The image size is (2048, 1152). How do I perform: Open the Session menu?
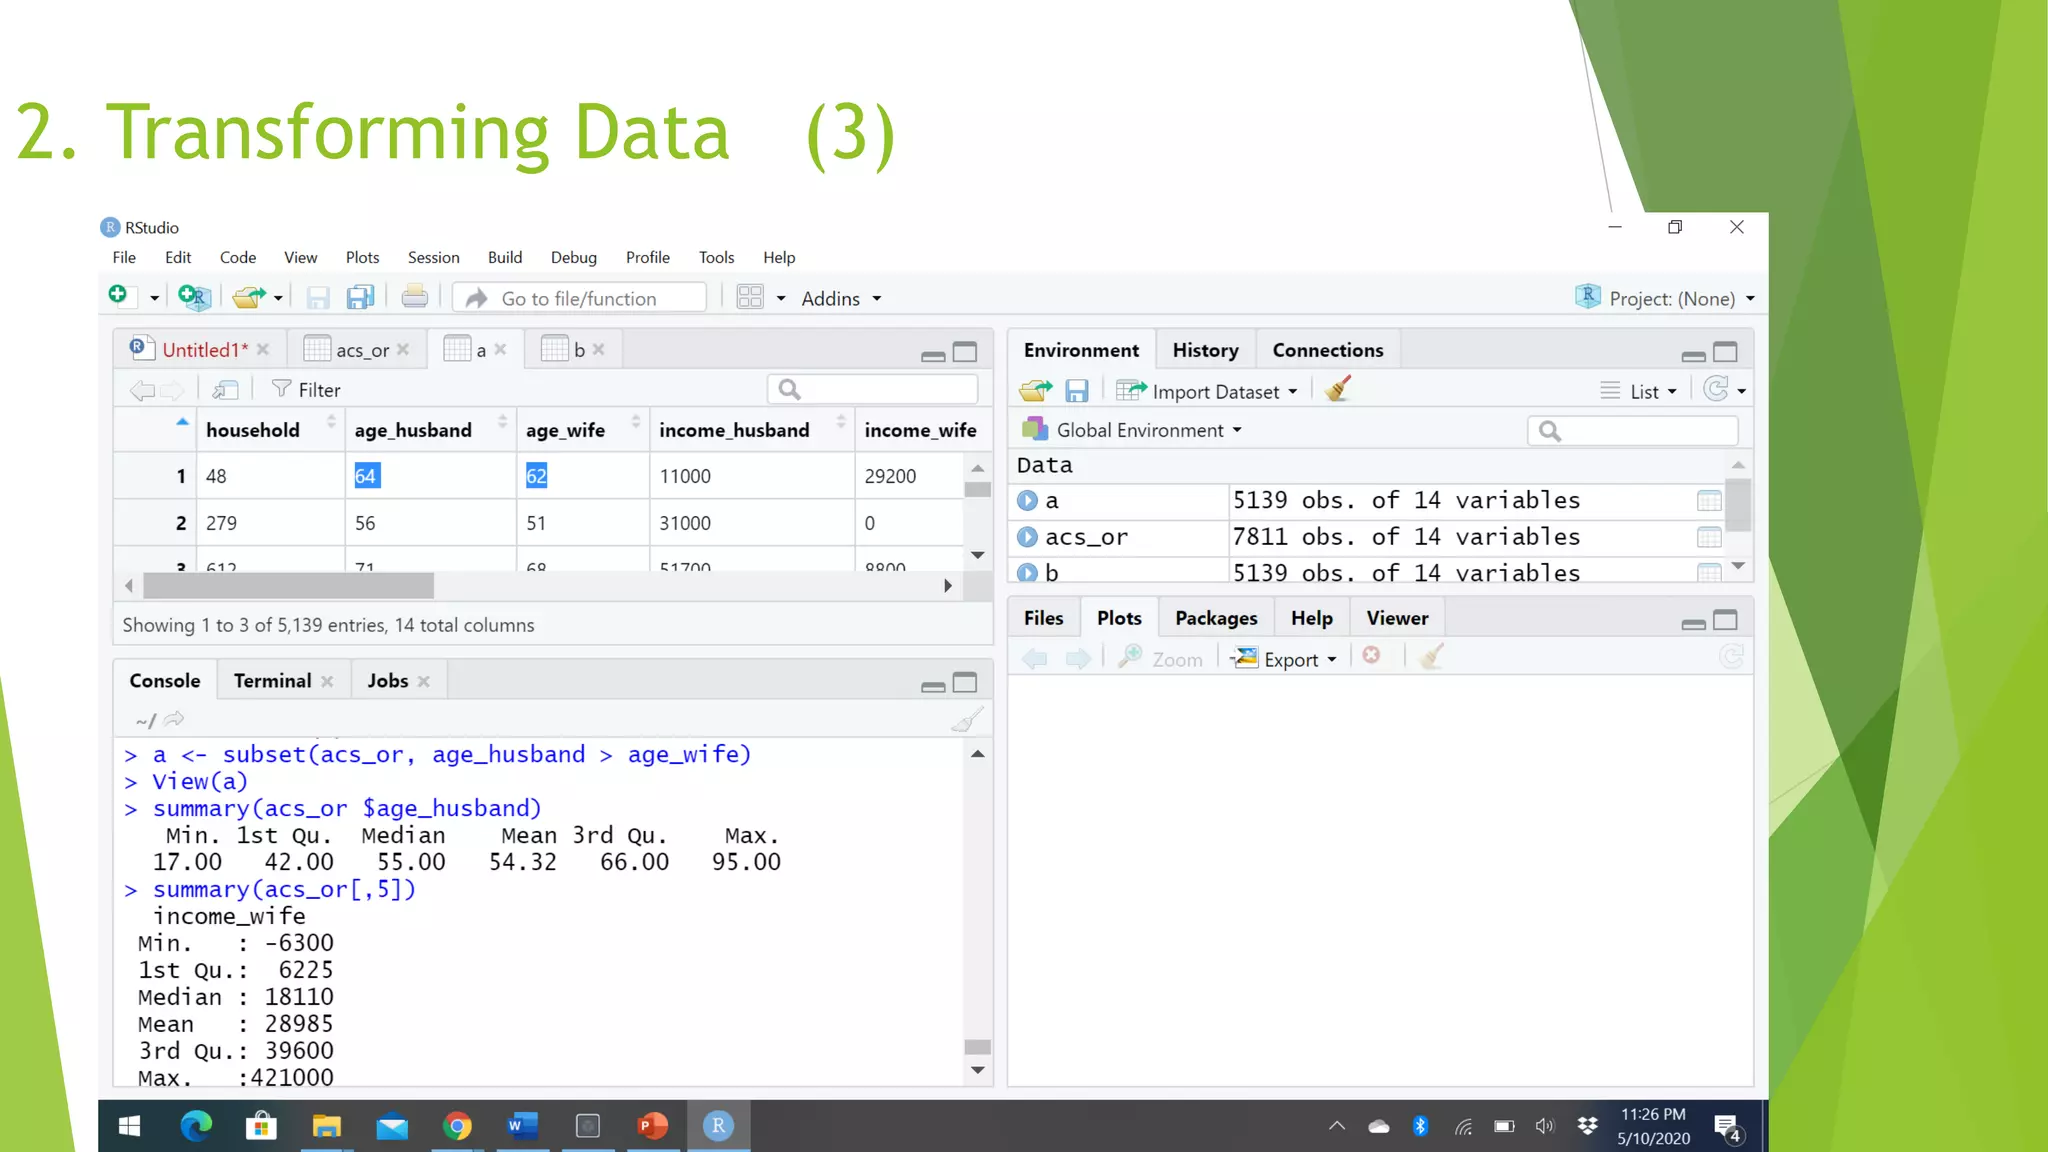[434, 257]
